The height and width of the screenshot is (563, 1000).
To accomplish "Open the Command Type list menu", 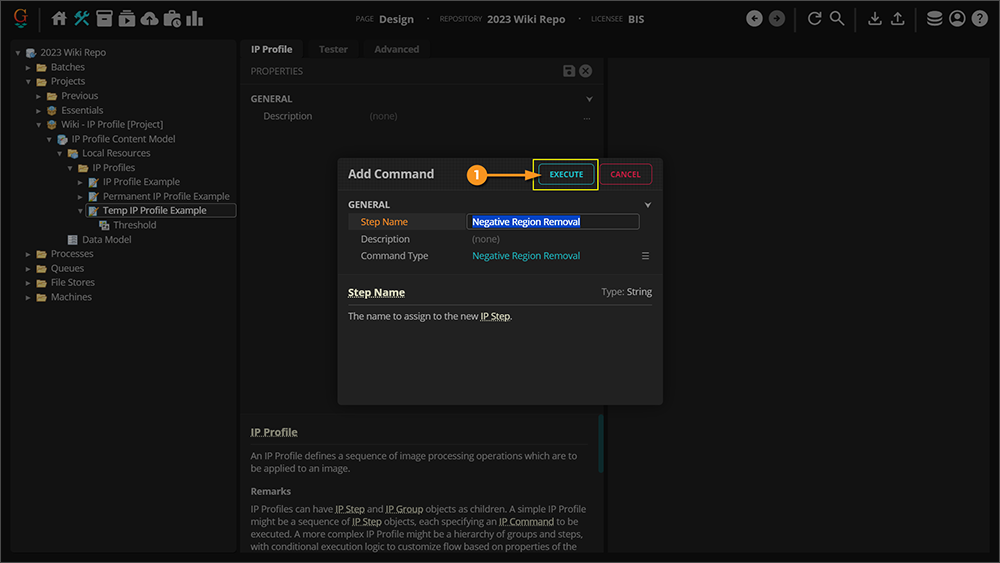I will click(646, 256).
